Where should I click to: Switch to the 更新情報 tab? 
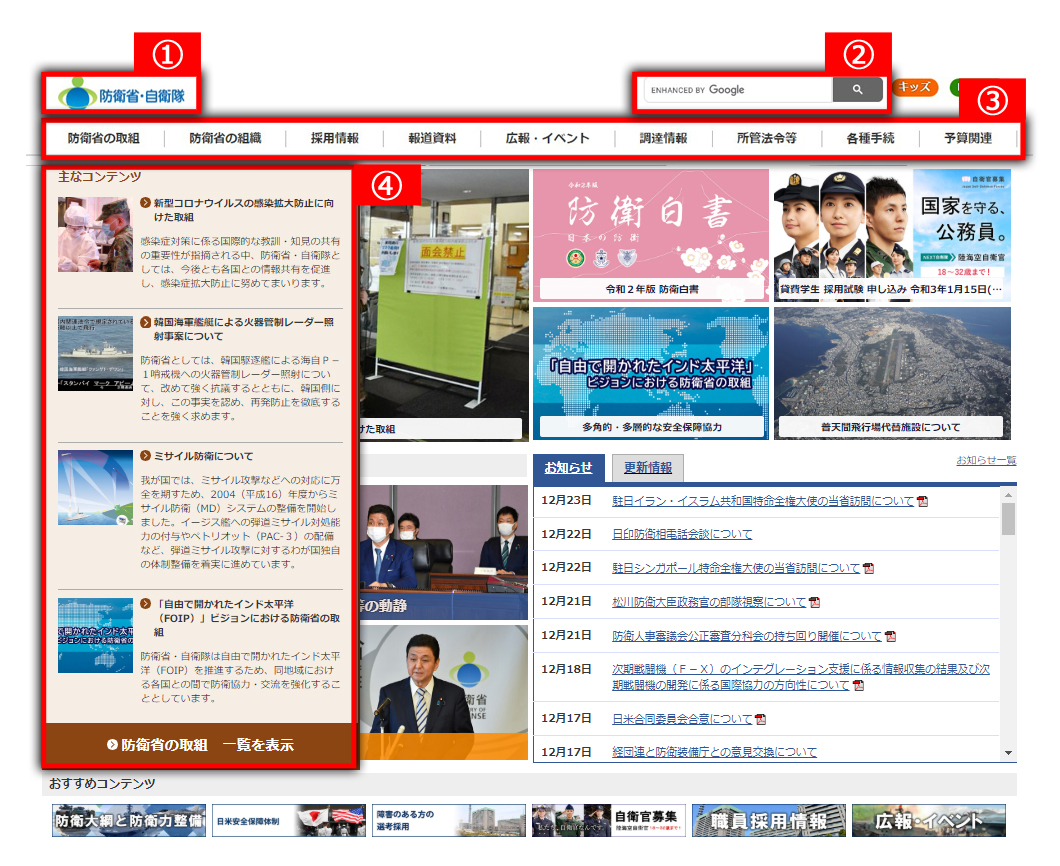[648, 468]
